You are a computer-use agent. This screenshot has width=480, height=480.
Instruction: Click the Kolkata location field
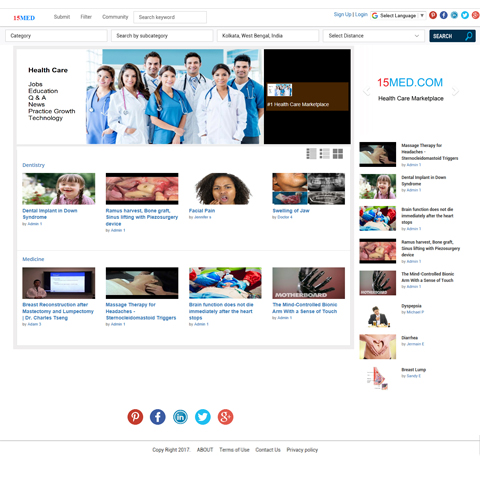coord(268,36)
